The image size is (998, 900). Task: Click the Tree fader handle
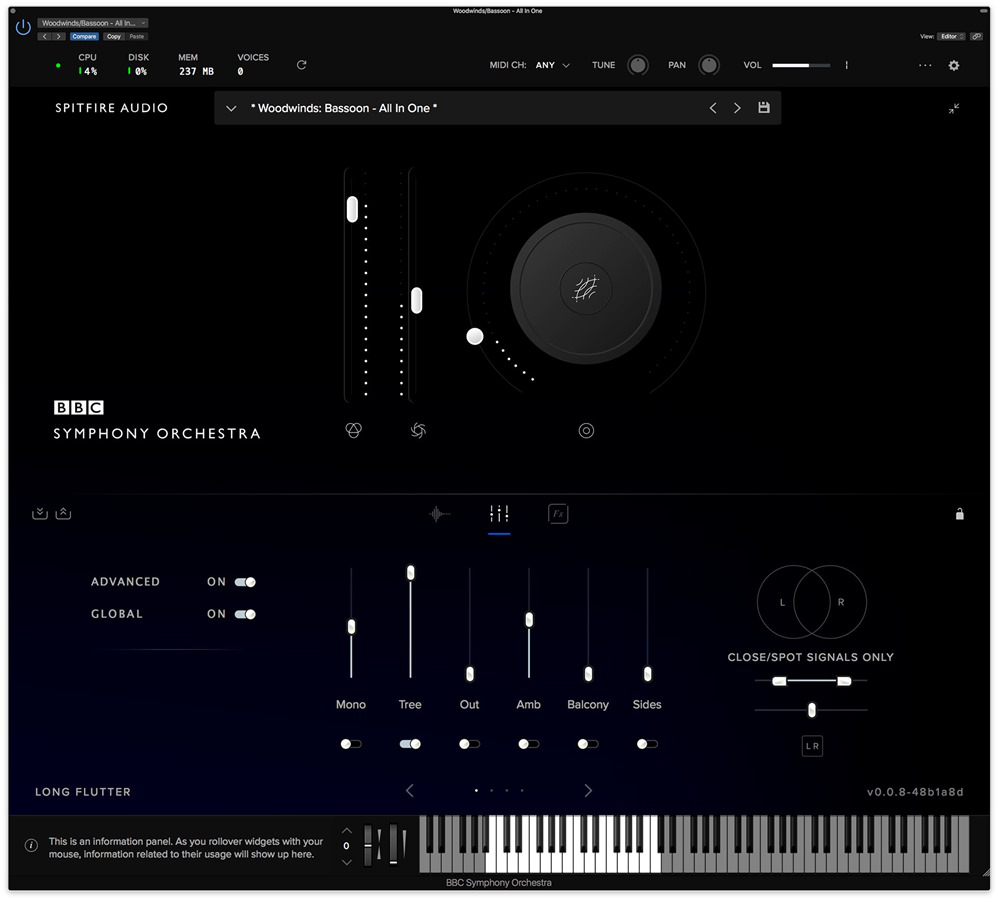pyautogui.click(x=411, y=573)
